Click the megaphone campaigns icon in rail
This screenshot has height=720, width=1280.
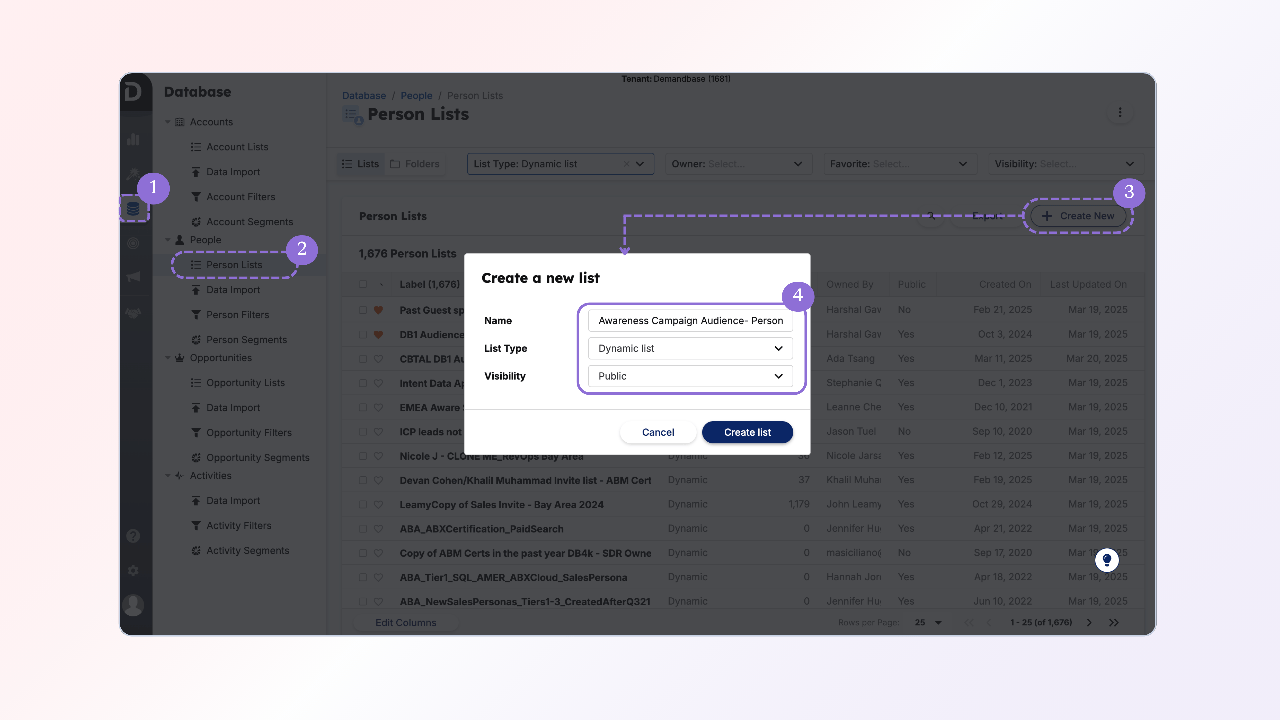click(133, 277)
